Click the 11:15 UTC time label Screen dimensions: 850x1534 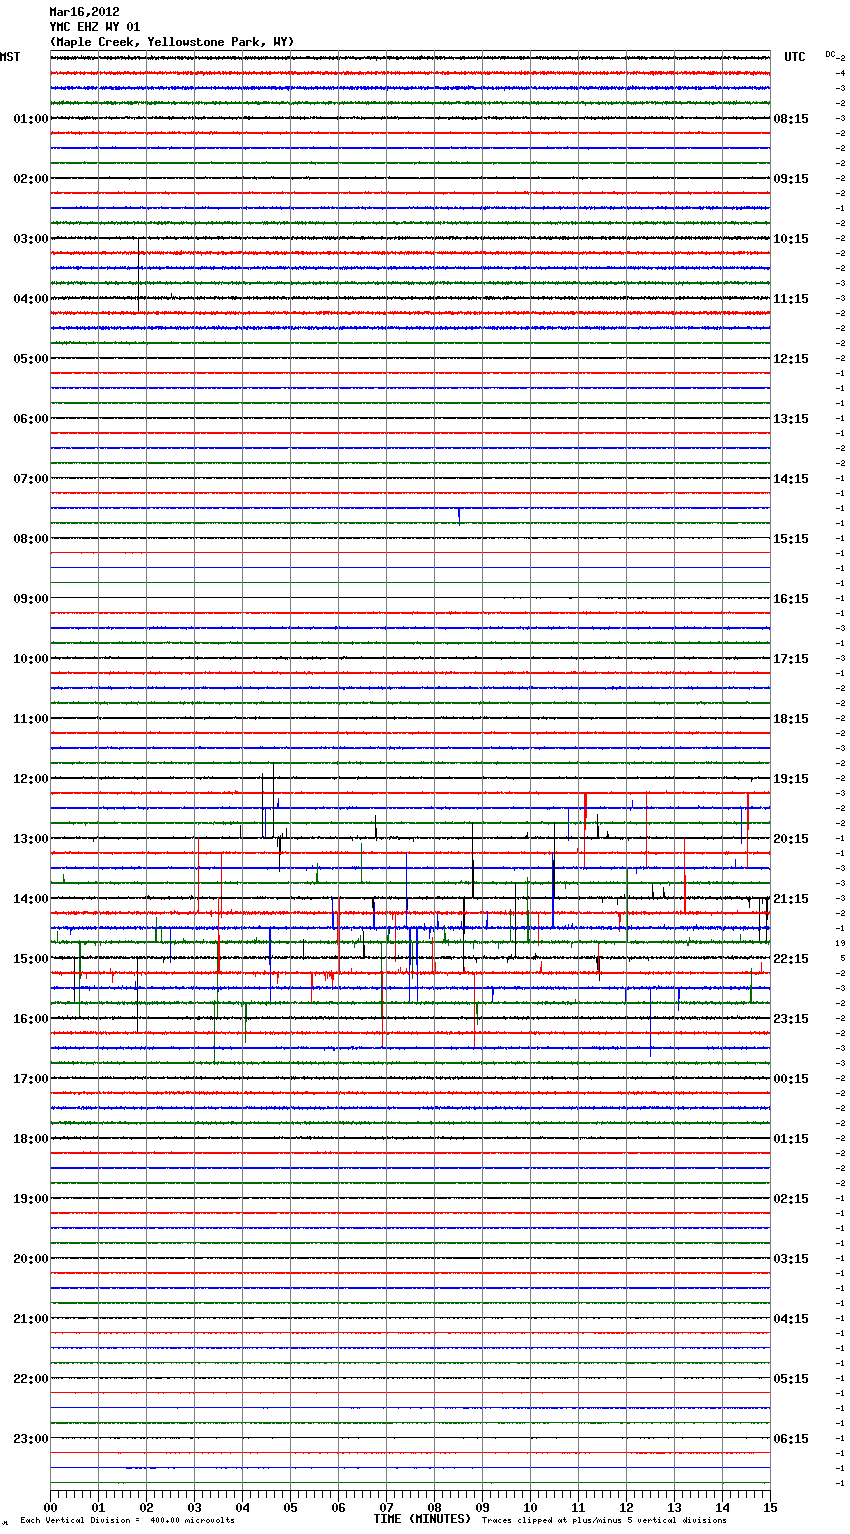pos(791,299)
